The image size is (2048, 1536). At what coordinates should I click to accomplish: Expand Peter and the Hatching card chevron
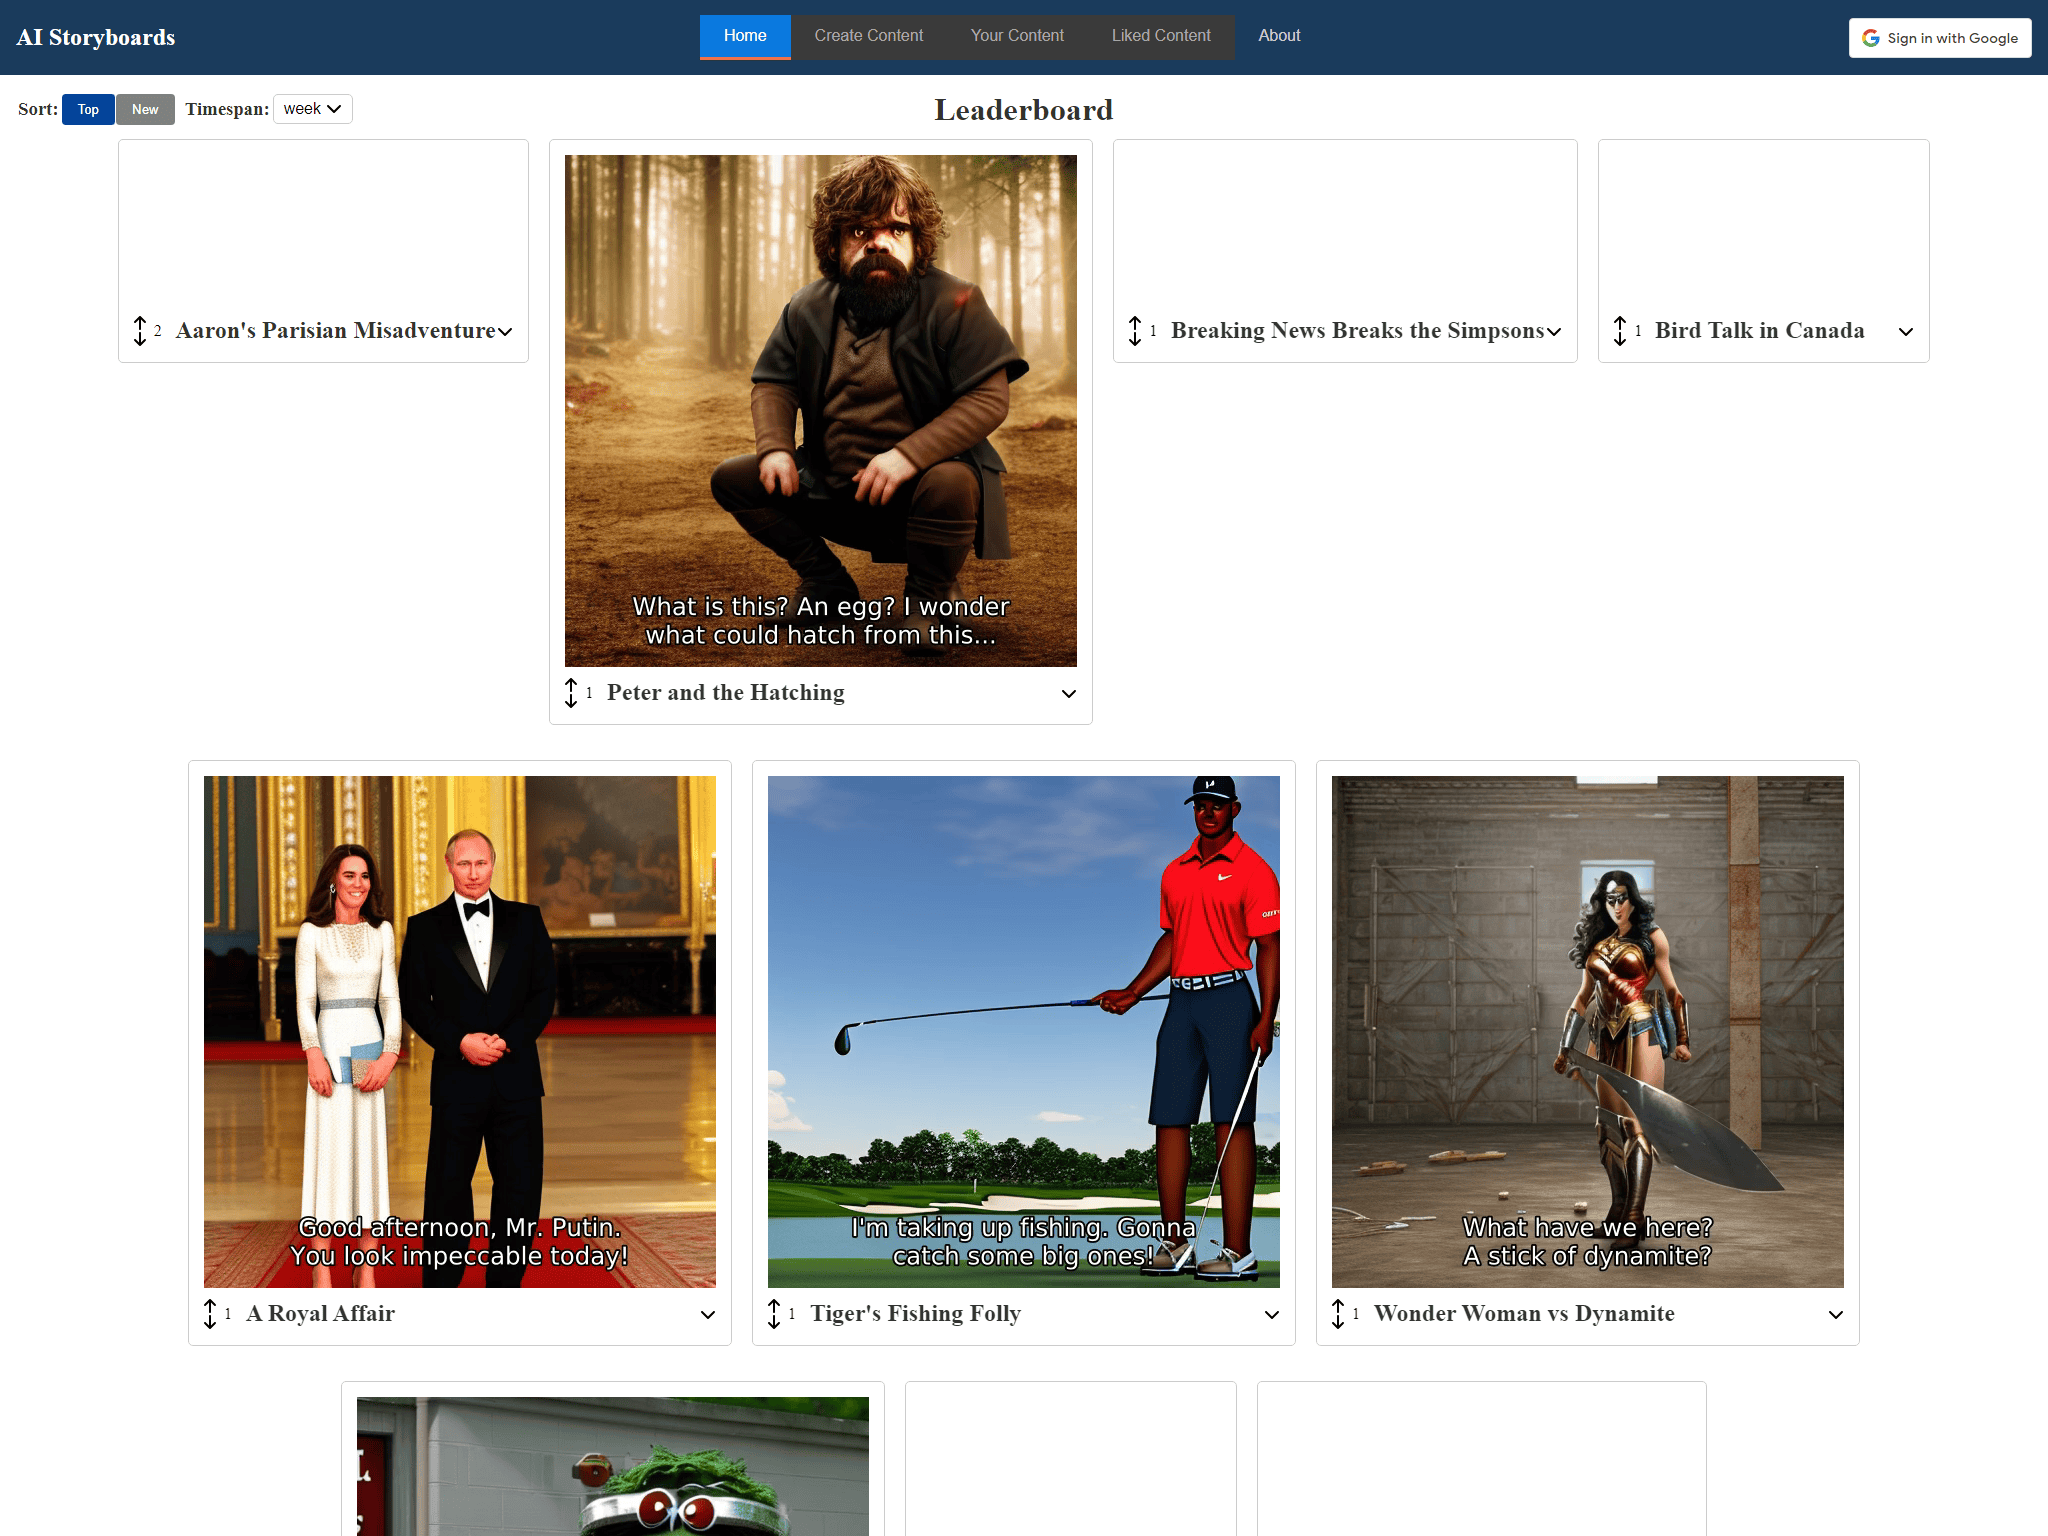click(x=1069, y=694)
